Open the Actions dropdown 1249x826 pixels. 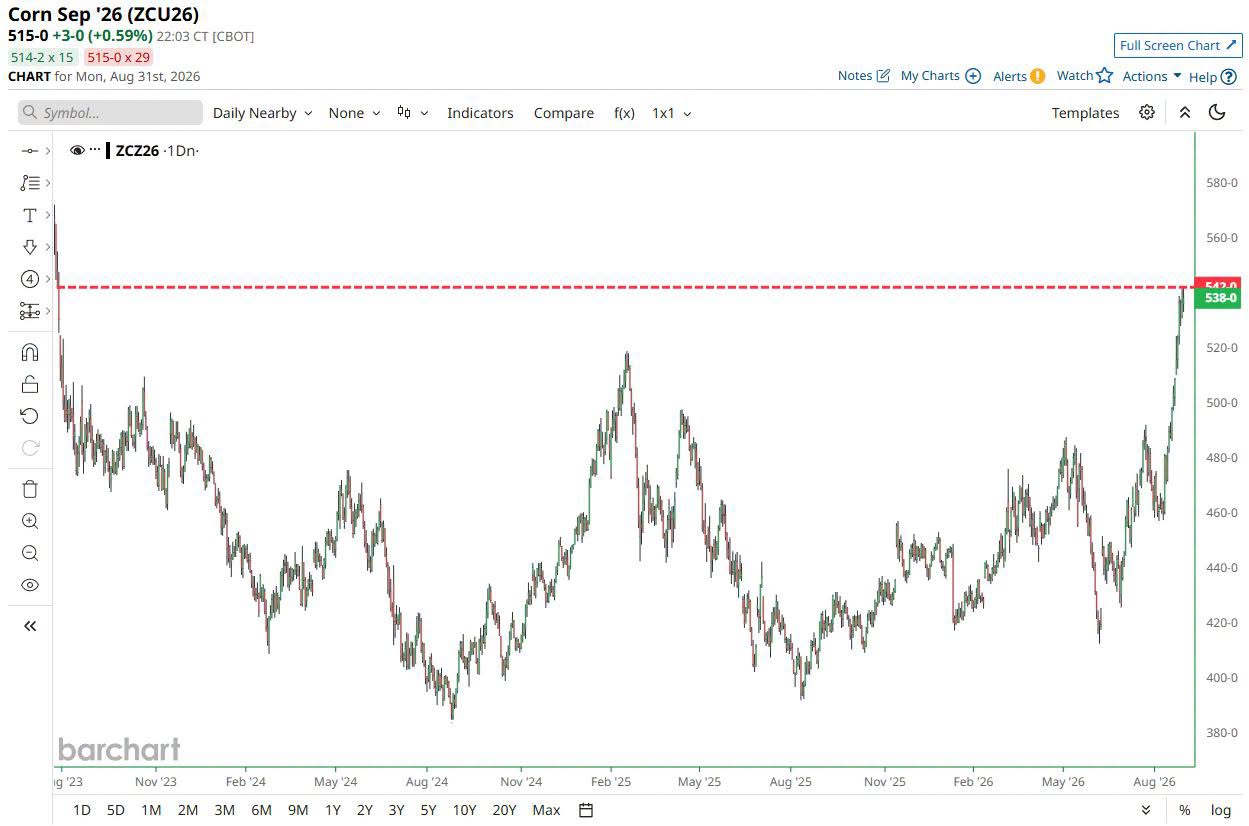1152,76
